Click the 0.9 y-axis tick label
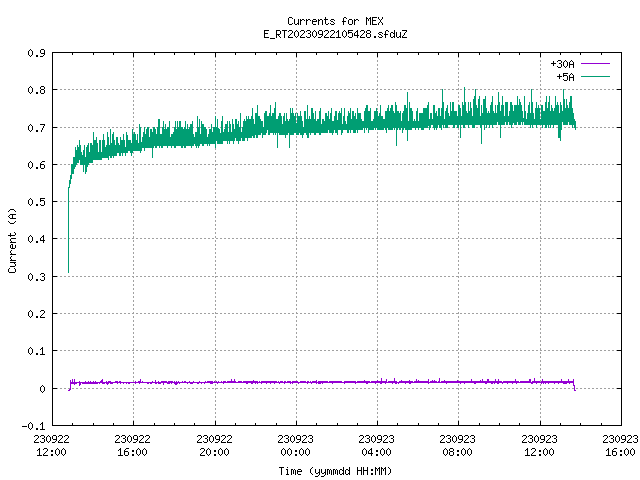 point(36,53)
